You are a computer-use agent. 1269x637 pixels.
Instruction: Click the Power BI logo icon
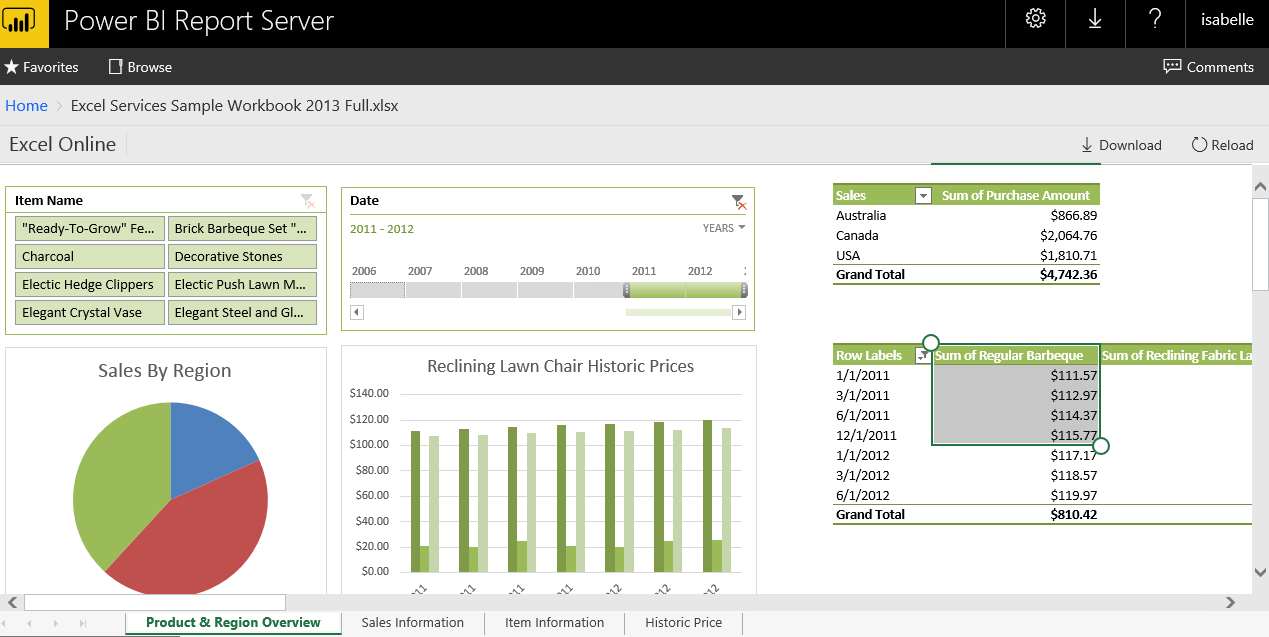24,23
